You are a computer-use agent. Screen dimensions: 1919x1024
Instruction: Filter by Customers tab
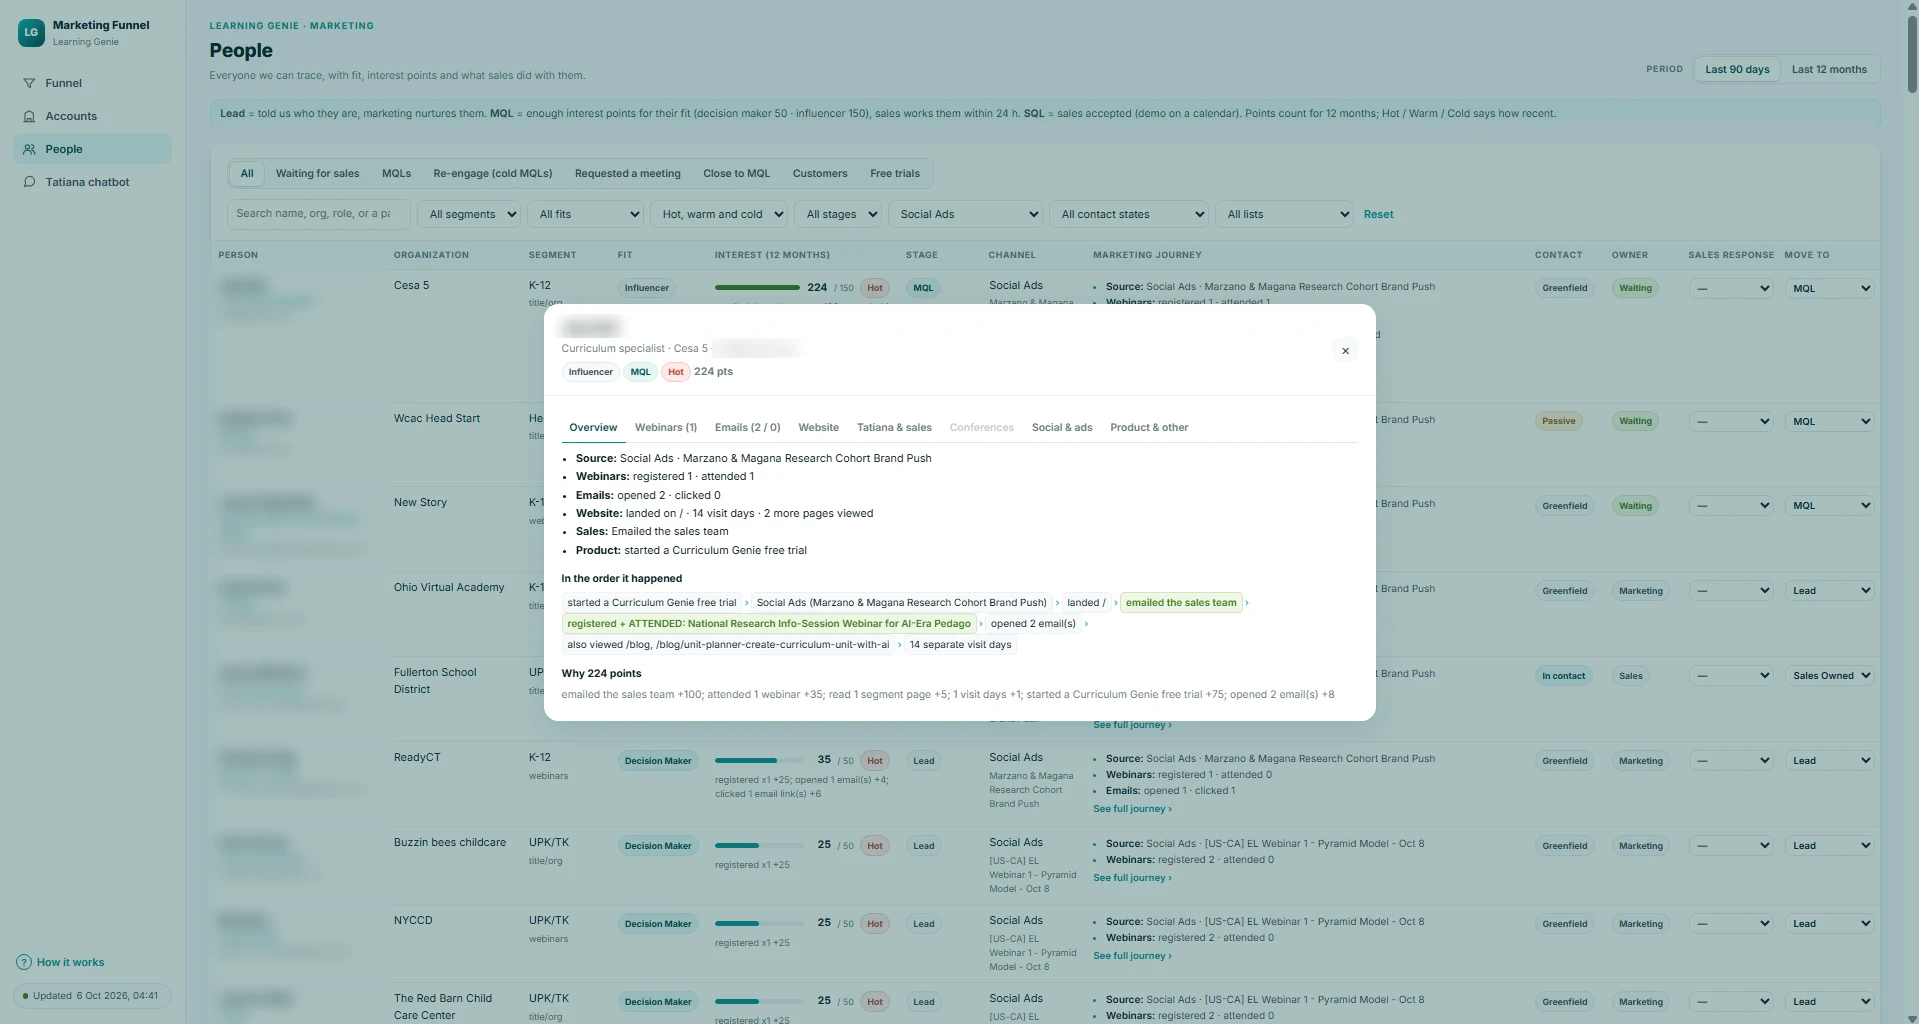(819, 173)
